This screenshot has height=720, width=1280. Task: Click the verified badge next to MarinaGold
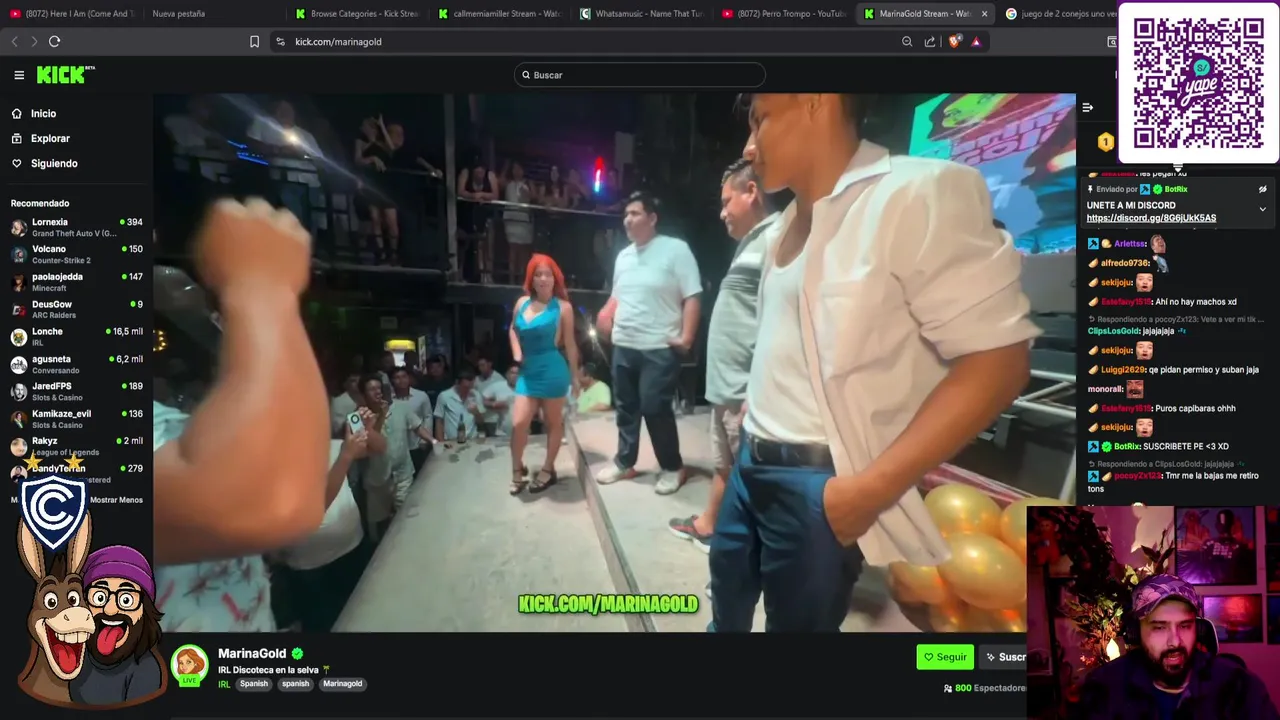(x=297, y=654)
